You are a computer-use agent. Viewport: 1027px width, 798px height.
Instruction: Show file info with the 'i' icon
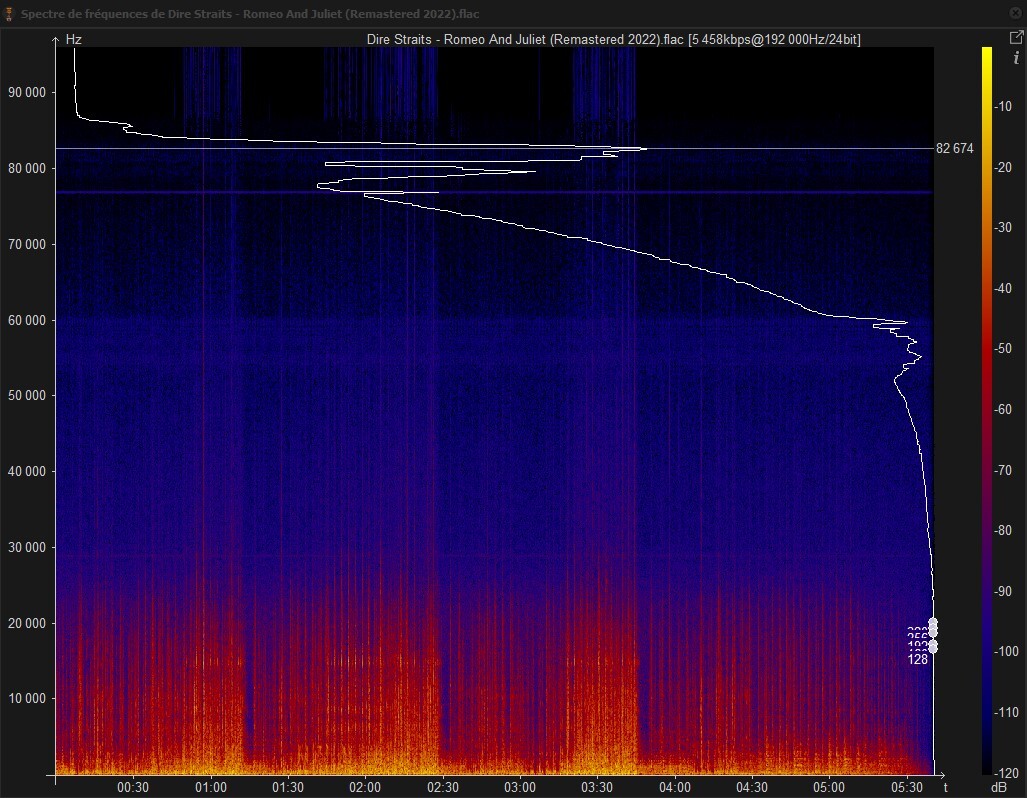coord(1016,58)
